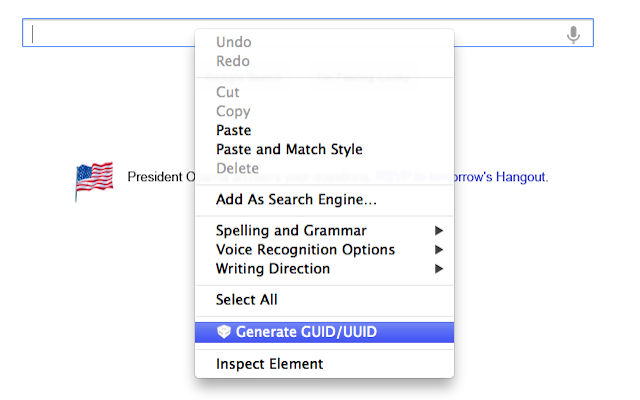This screenshot has width=640, height=400.
Task: Click the Delete menu entry
Action: click(x=237, y=168)
